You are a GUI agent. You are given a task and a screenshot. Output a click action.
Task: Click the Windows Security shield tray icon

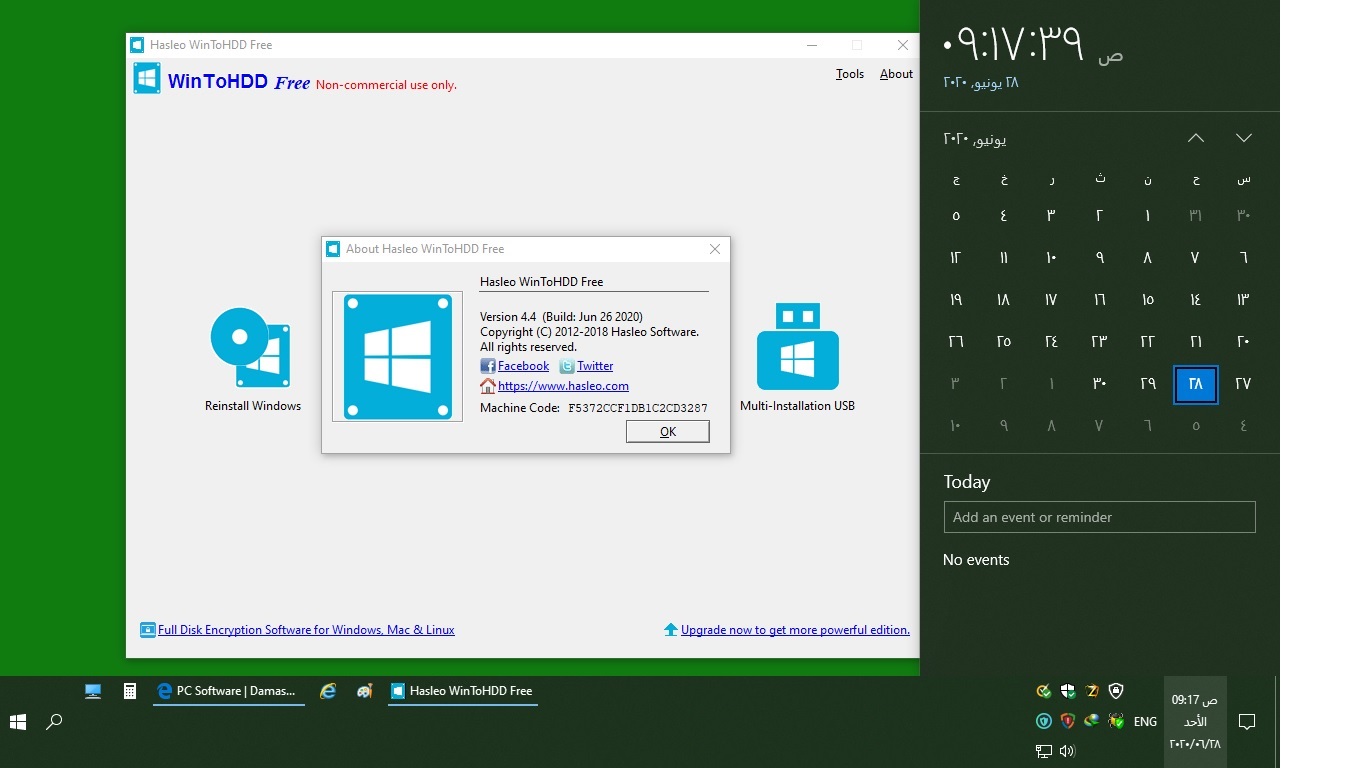coord(1068,691)
